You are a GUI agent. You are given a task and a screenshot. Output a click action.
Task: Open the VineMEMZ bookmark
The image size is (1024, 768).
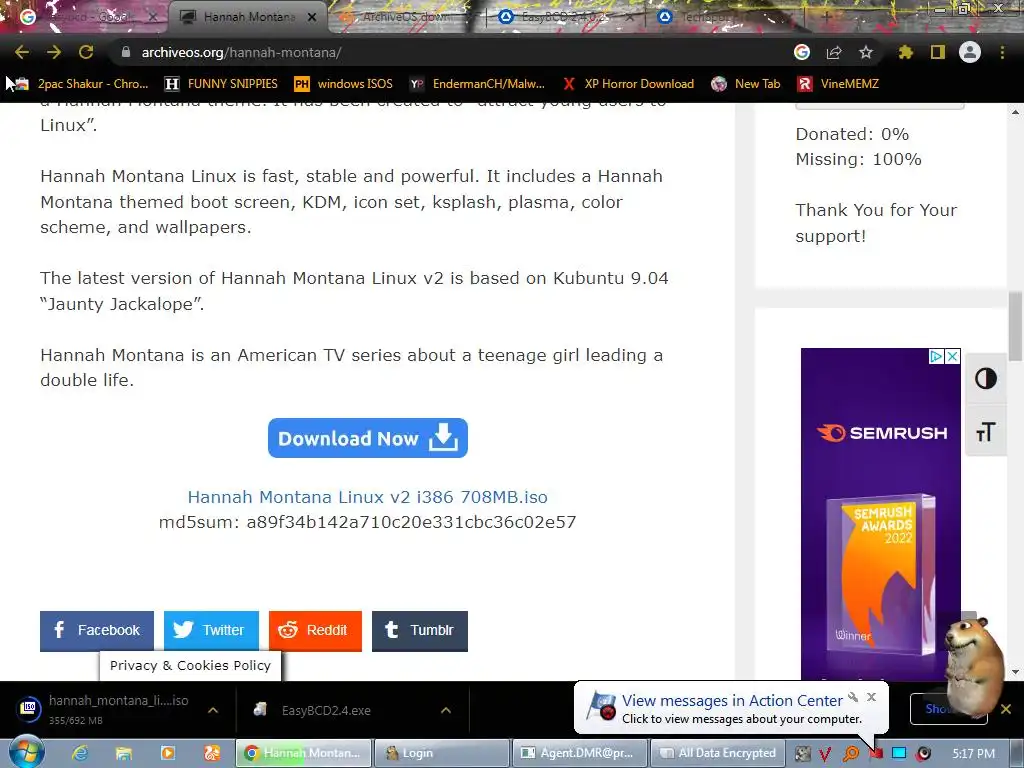839,84
